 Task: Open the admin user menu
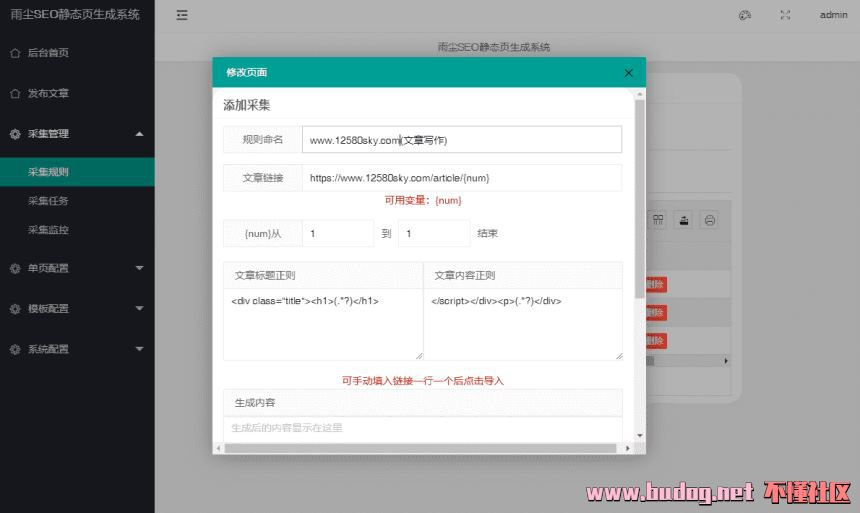pos(833,15)
